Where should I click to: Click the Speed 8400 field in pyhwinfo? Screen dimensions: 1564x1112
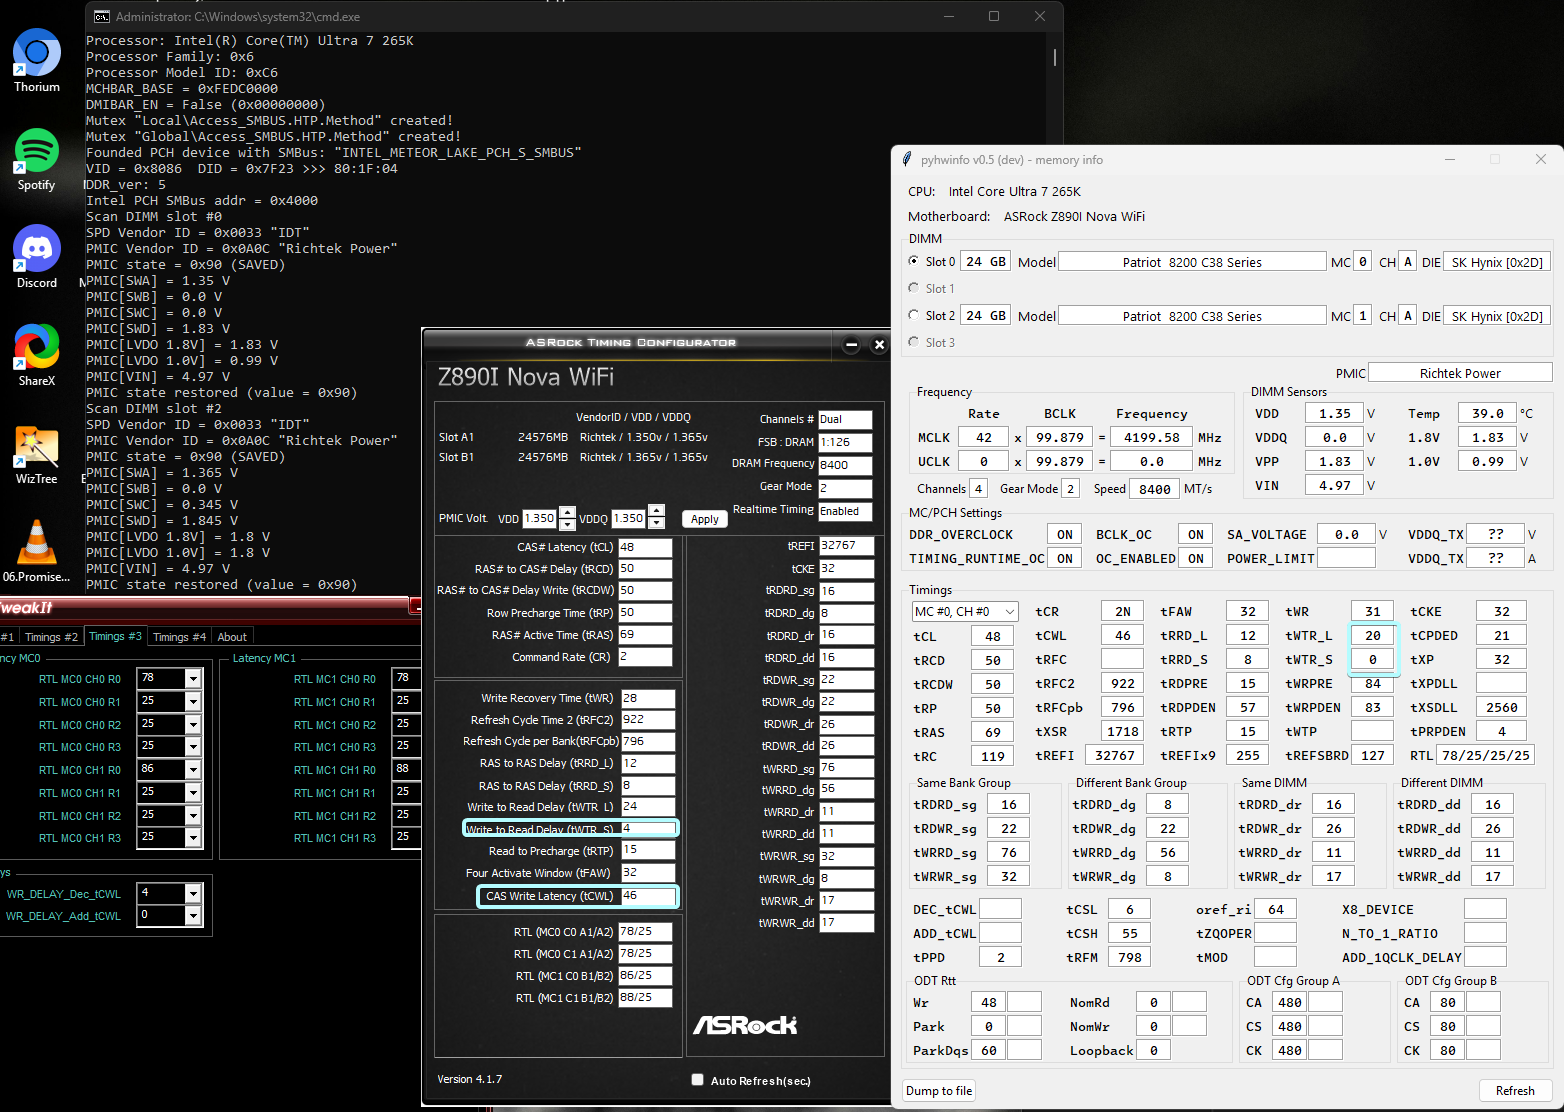1154,489
